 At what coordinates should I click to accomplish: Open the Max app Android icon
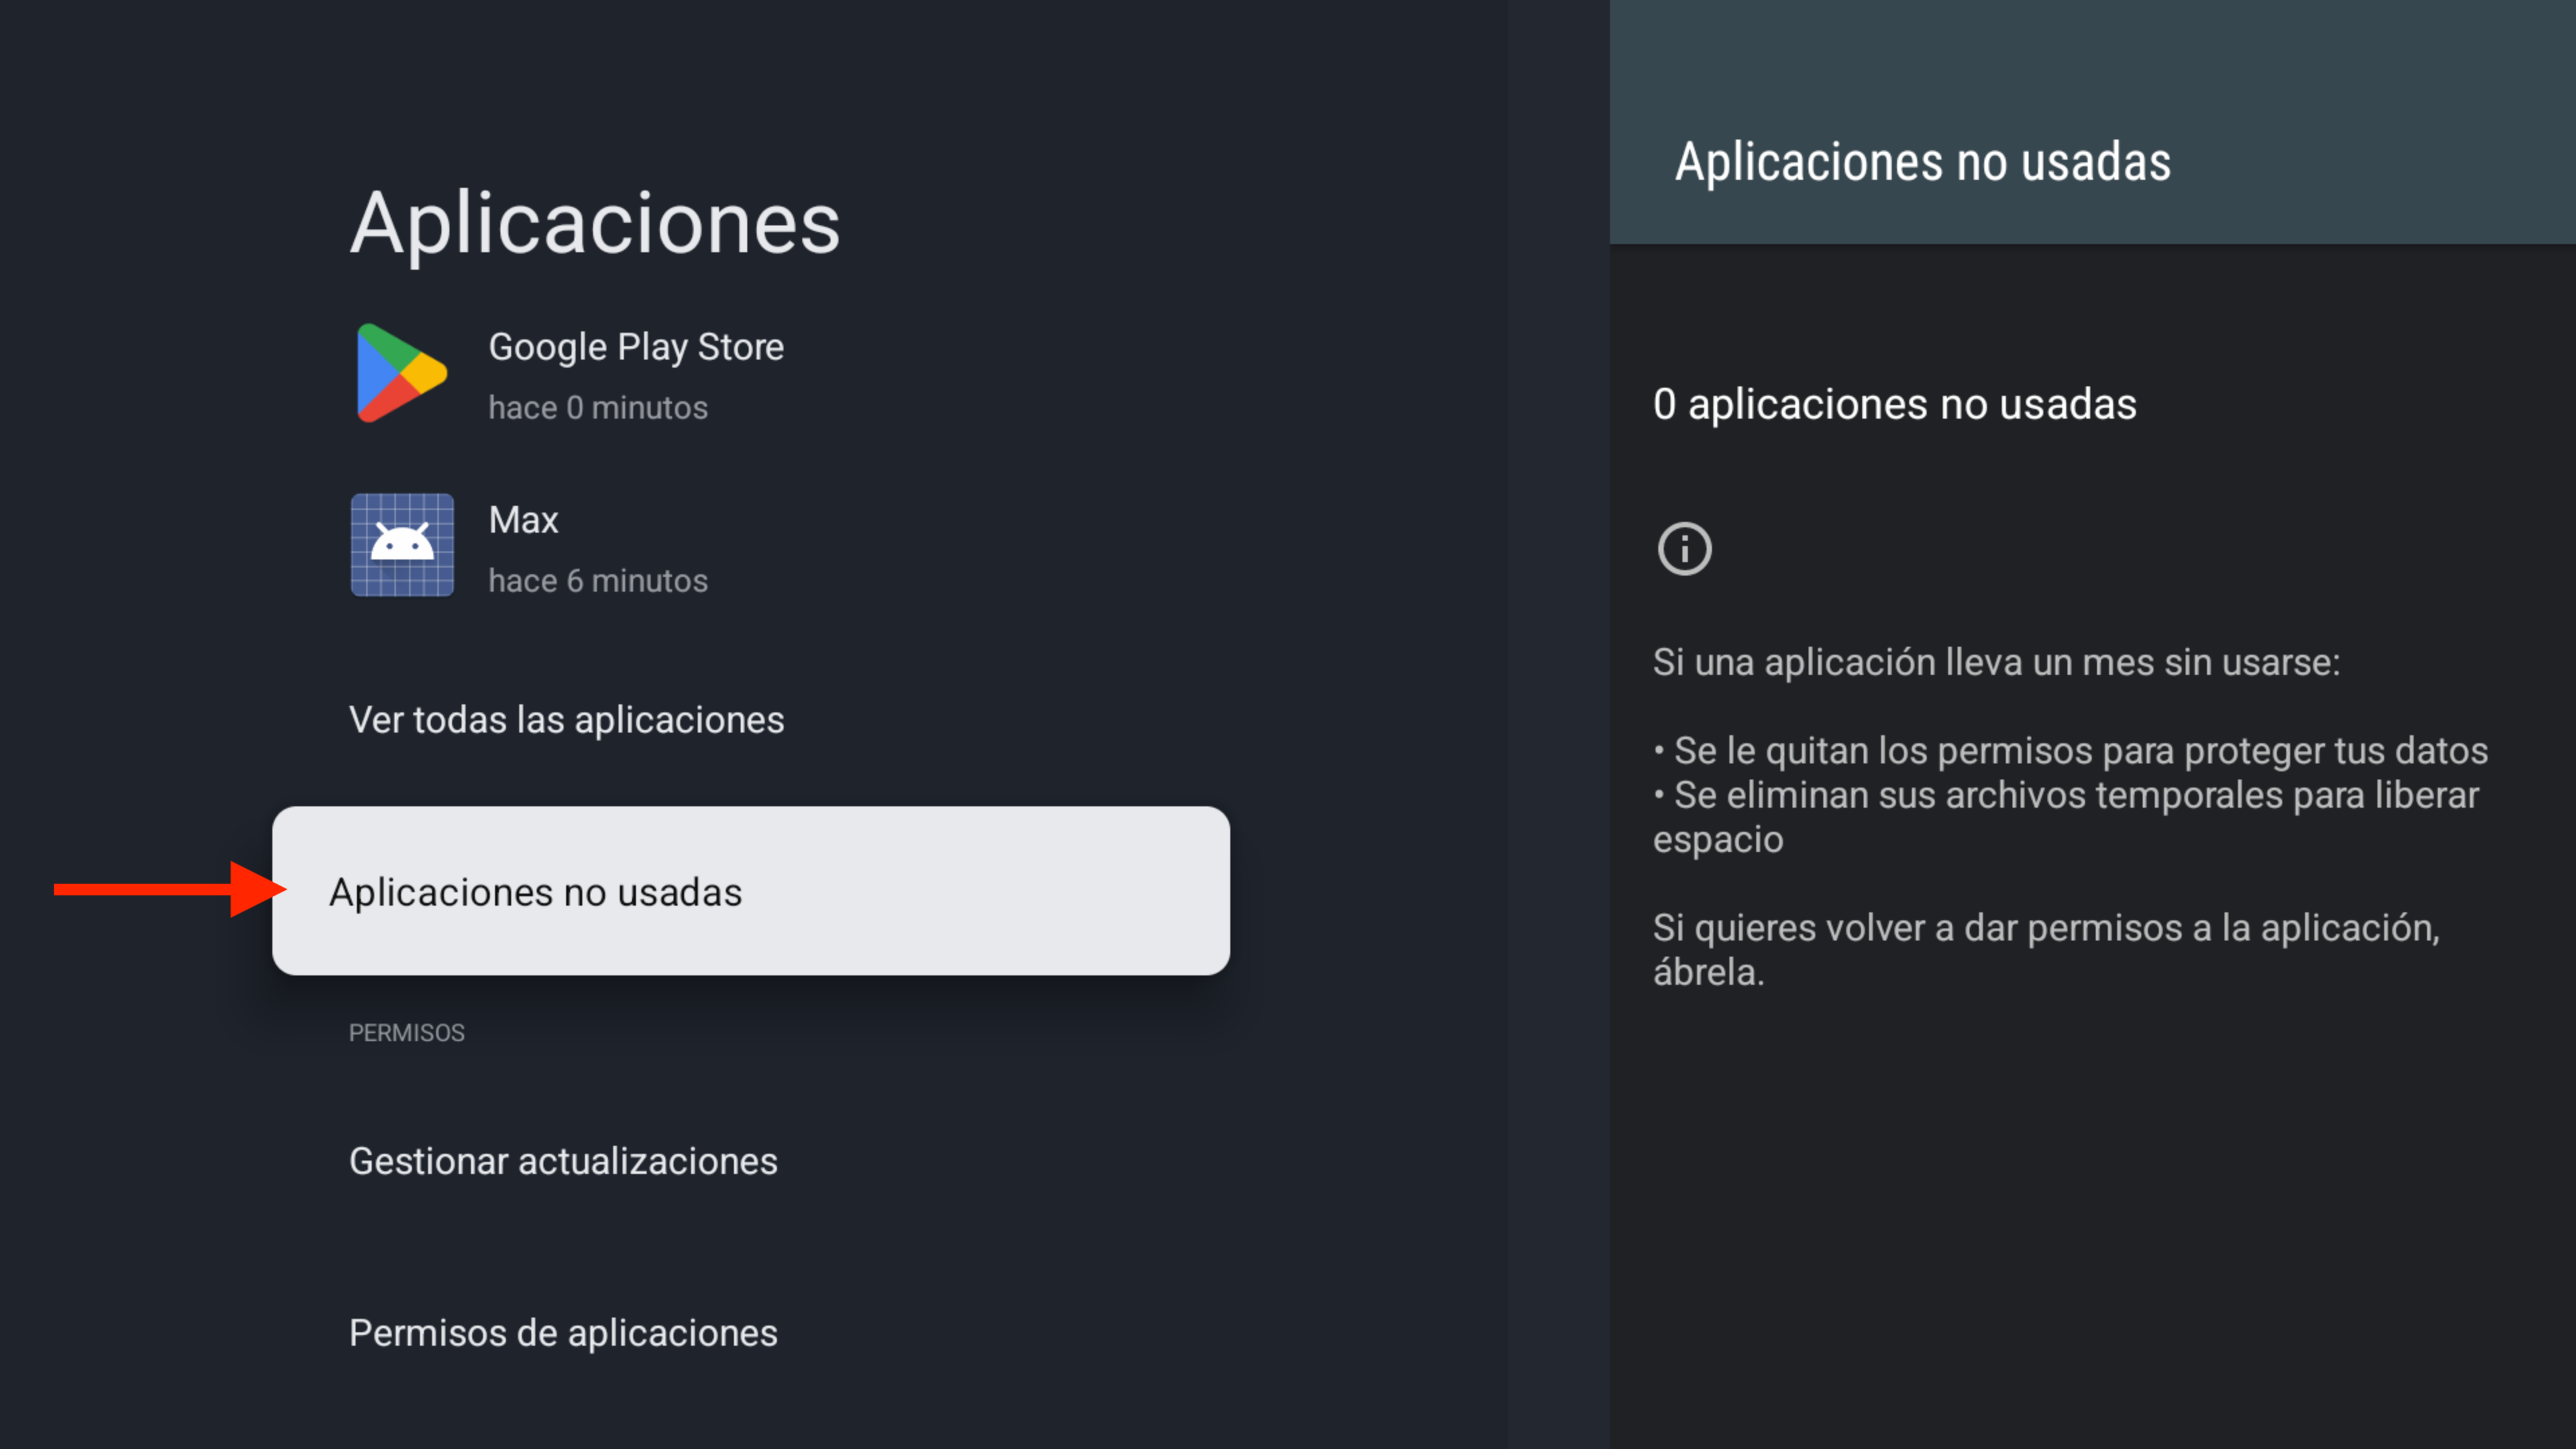point(402,545)
